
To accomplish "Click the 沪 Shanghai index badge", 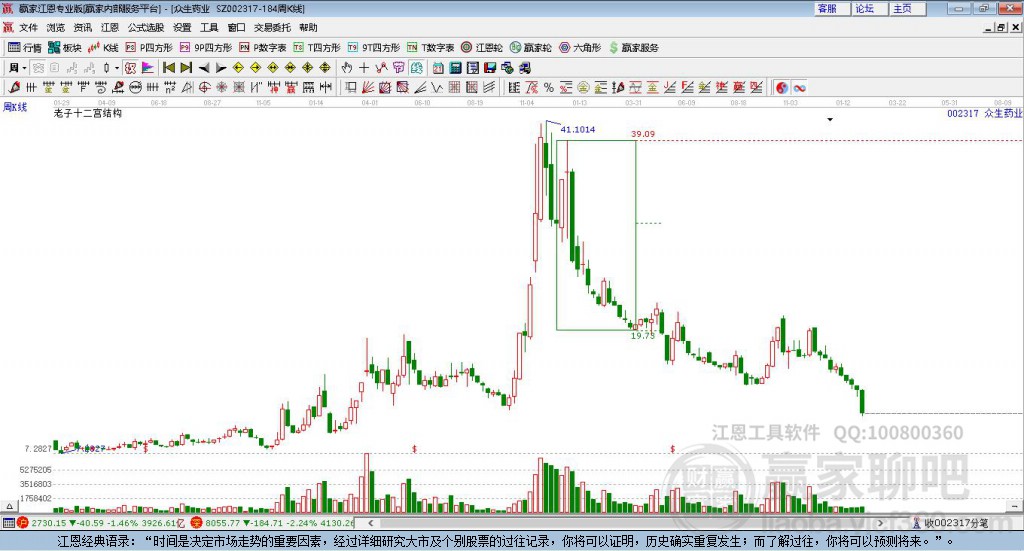I will (23, 523).
